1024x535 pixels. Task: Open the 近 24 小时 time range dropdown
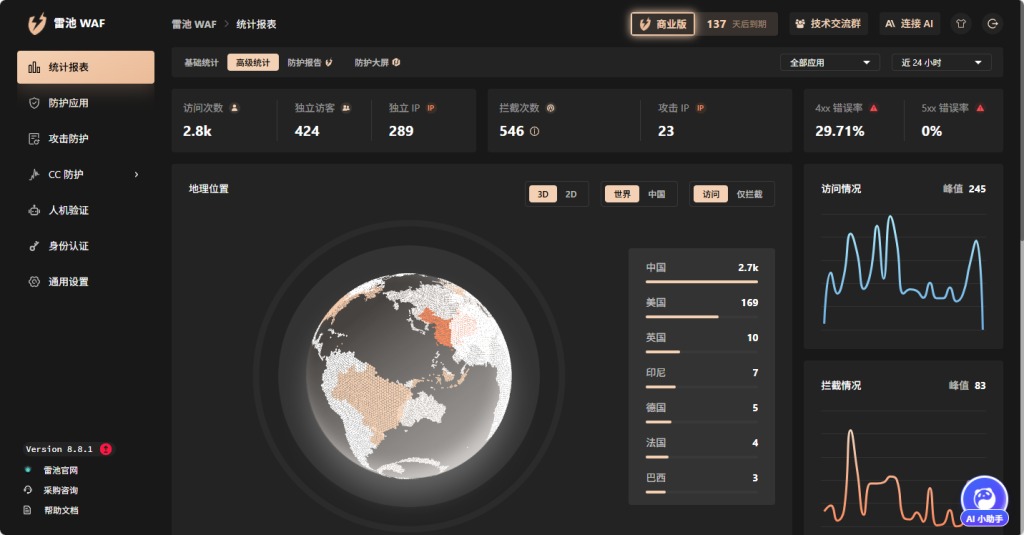[941, 63]
